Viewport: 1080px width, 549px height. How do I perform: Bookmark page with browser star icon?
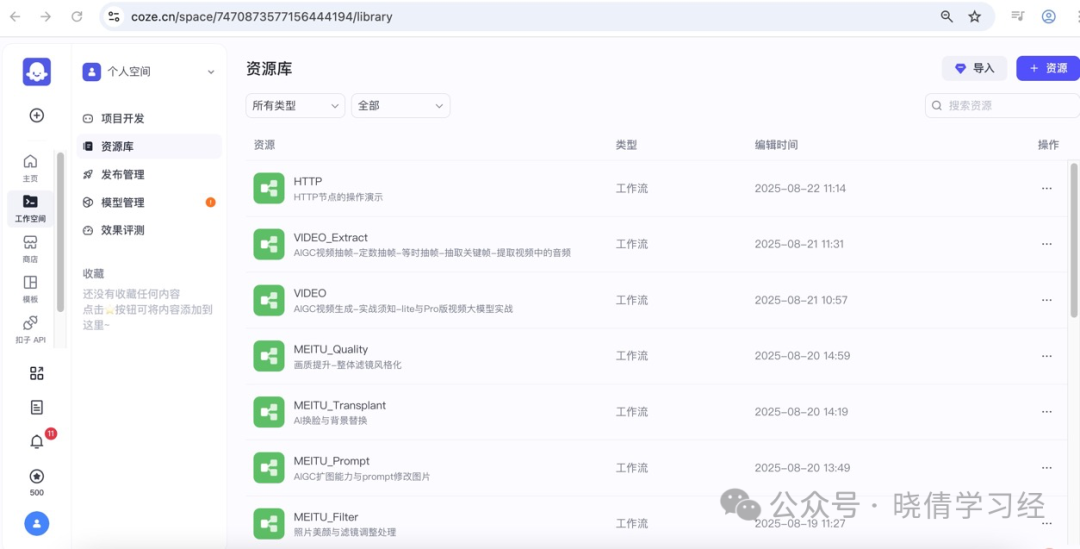click(x=975, y=17)
